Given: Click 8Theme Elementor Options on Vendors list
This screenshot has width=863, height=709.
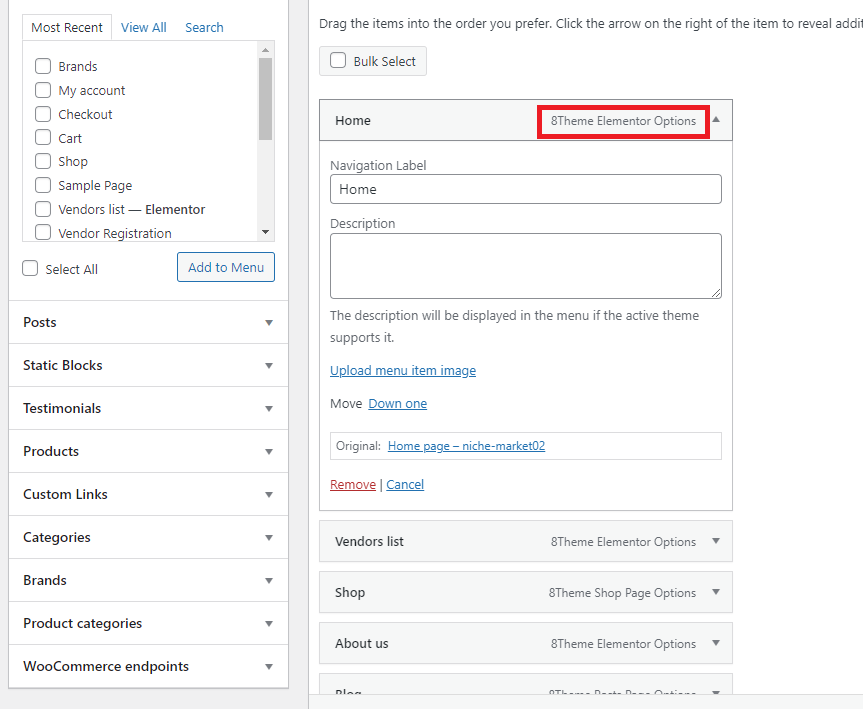Looking at the screenshot, I should tap(623, 542).
